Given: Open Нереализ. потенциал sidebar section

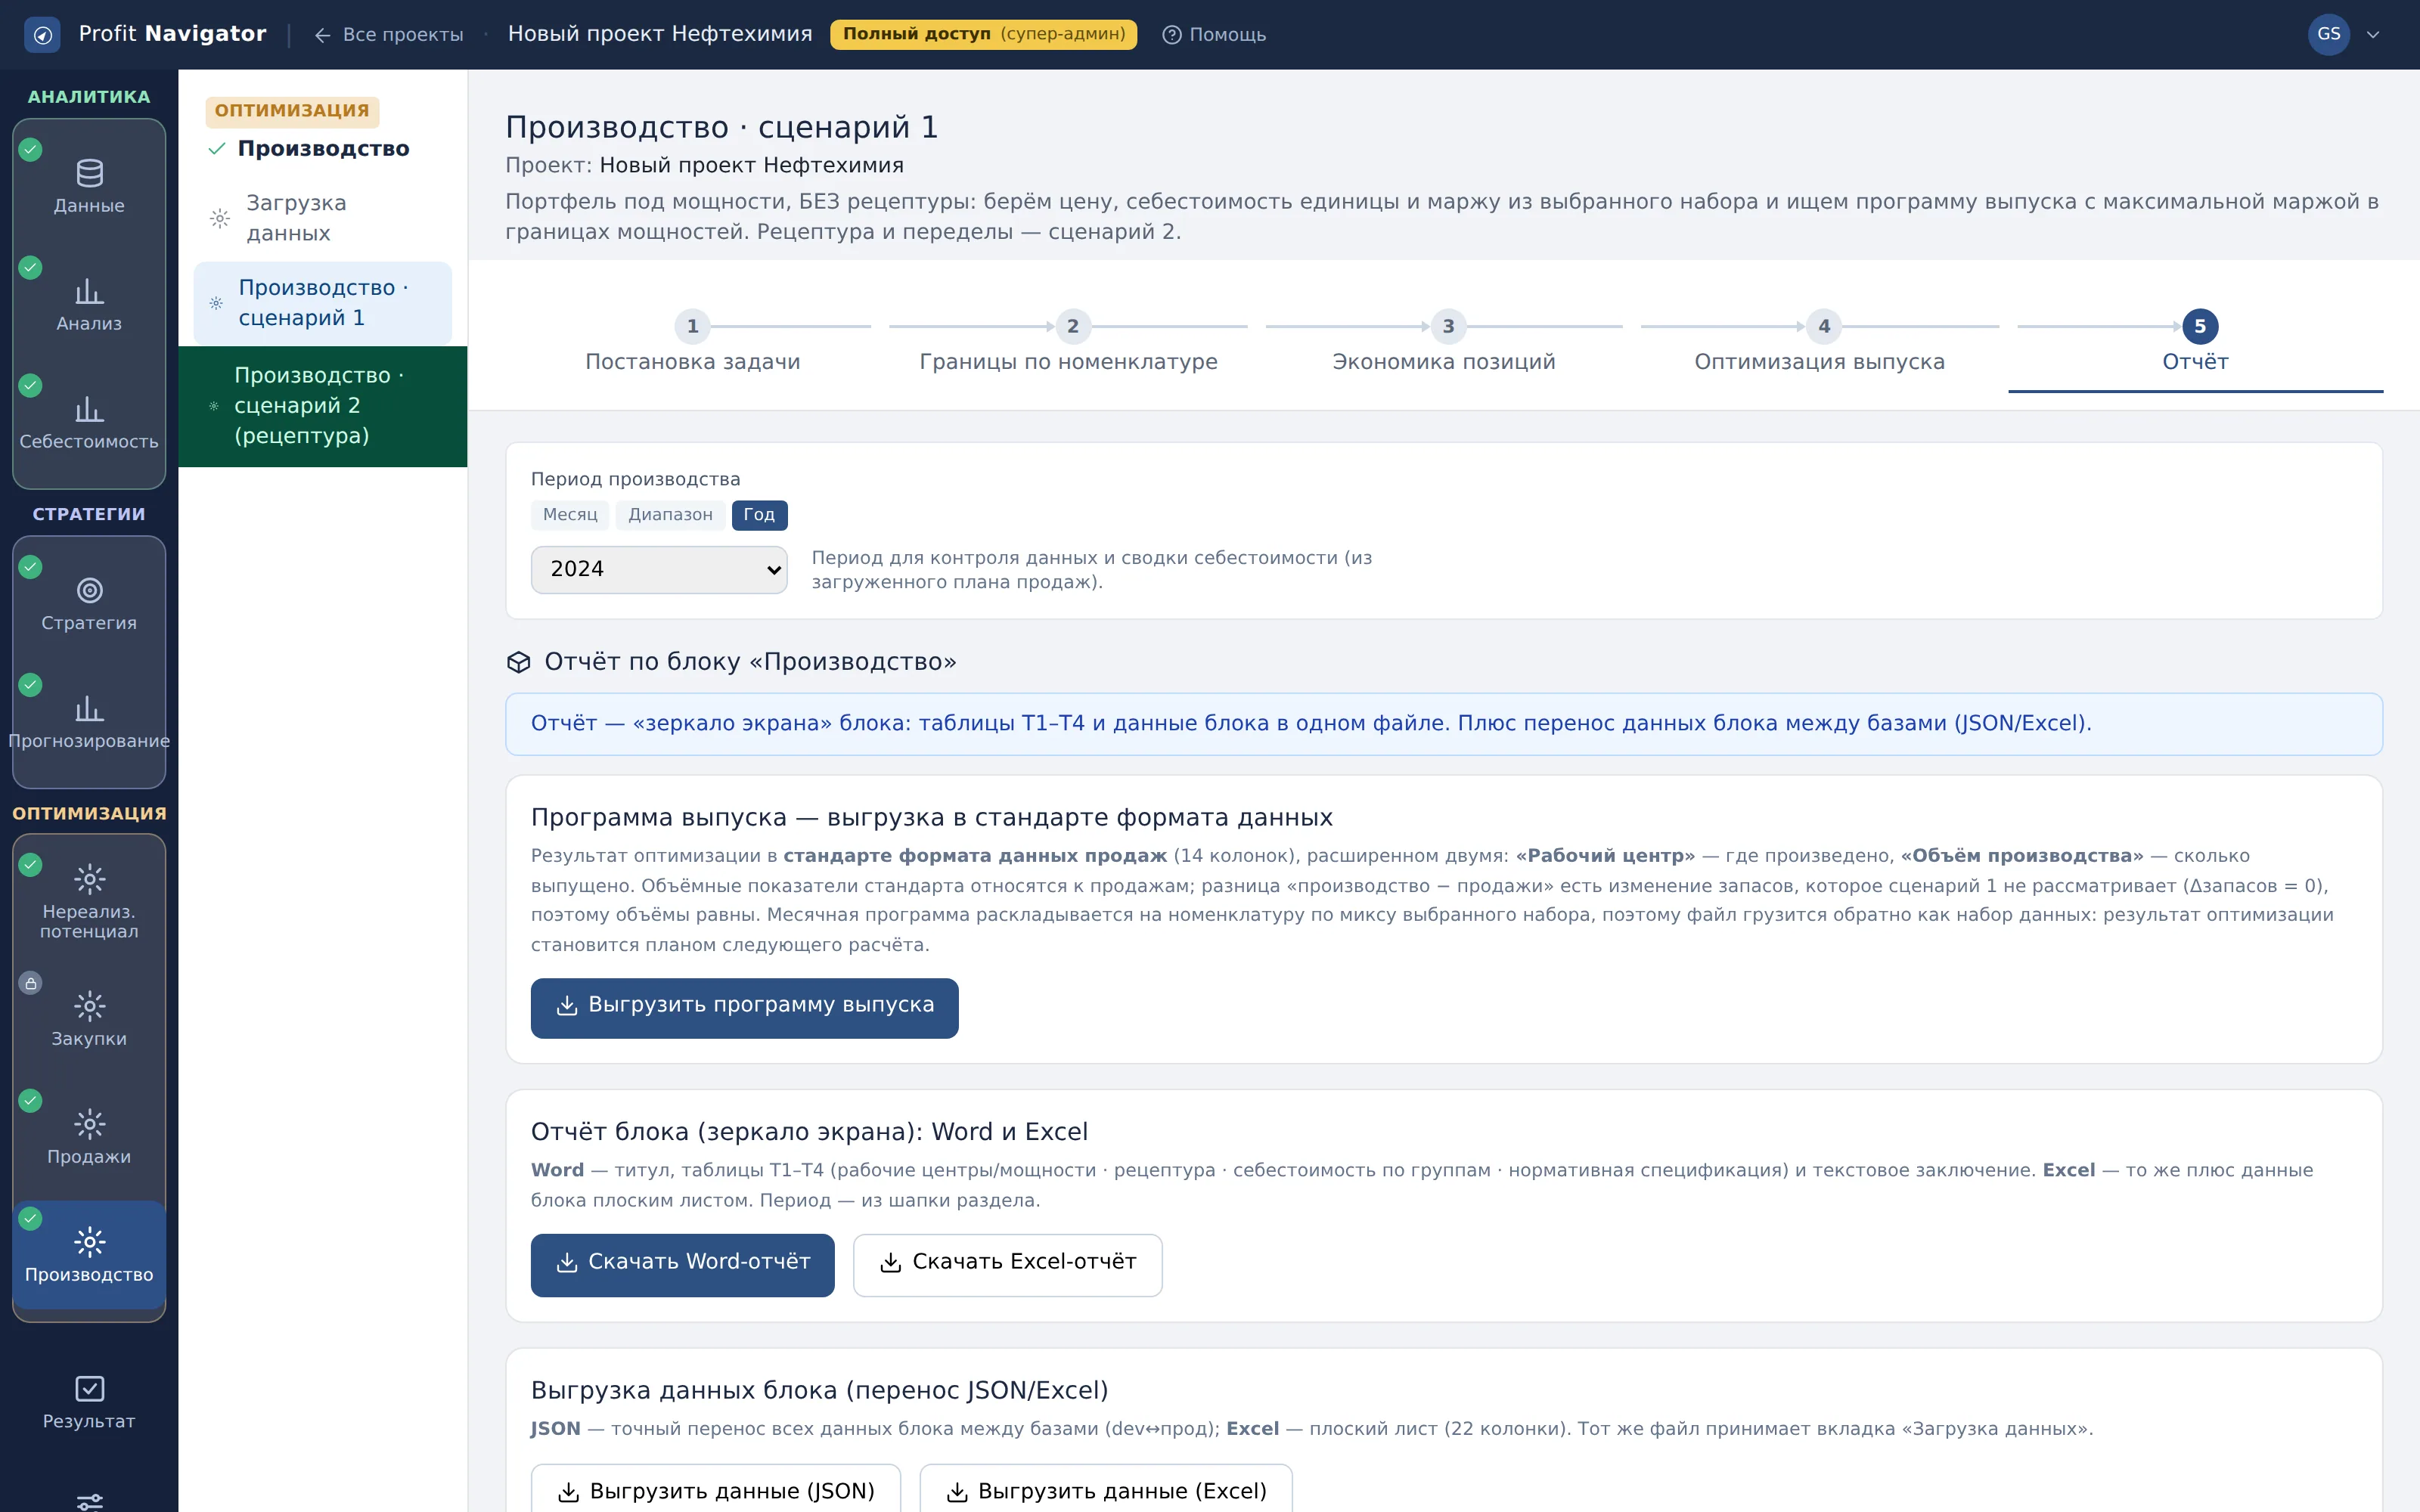Looking at the screenshot, I should coord(89,901).
